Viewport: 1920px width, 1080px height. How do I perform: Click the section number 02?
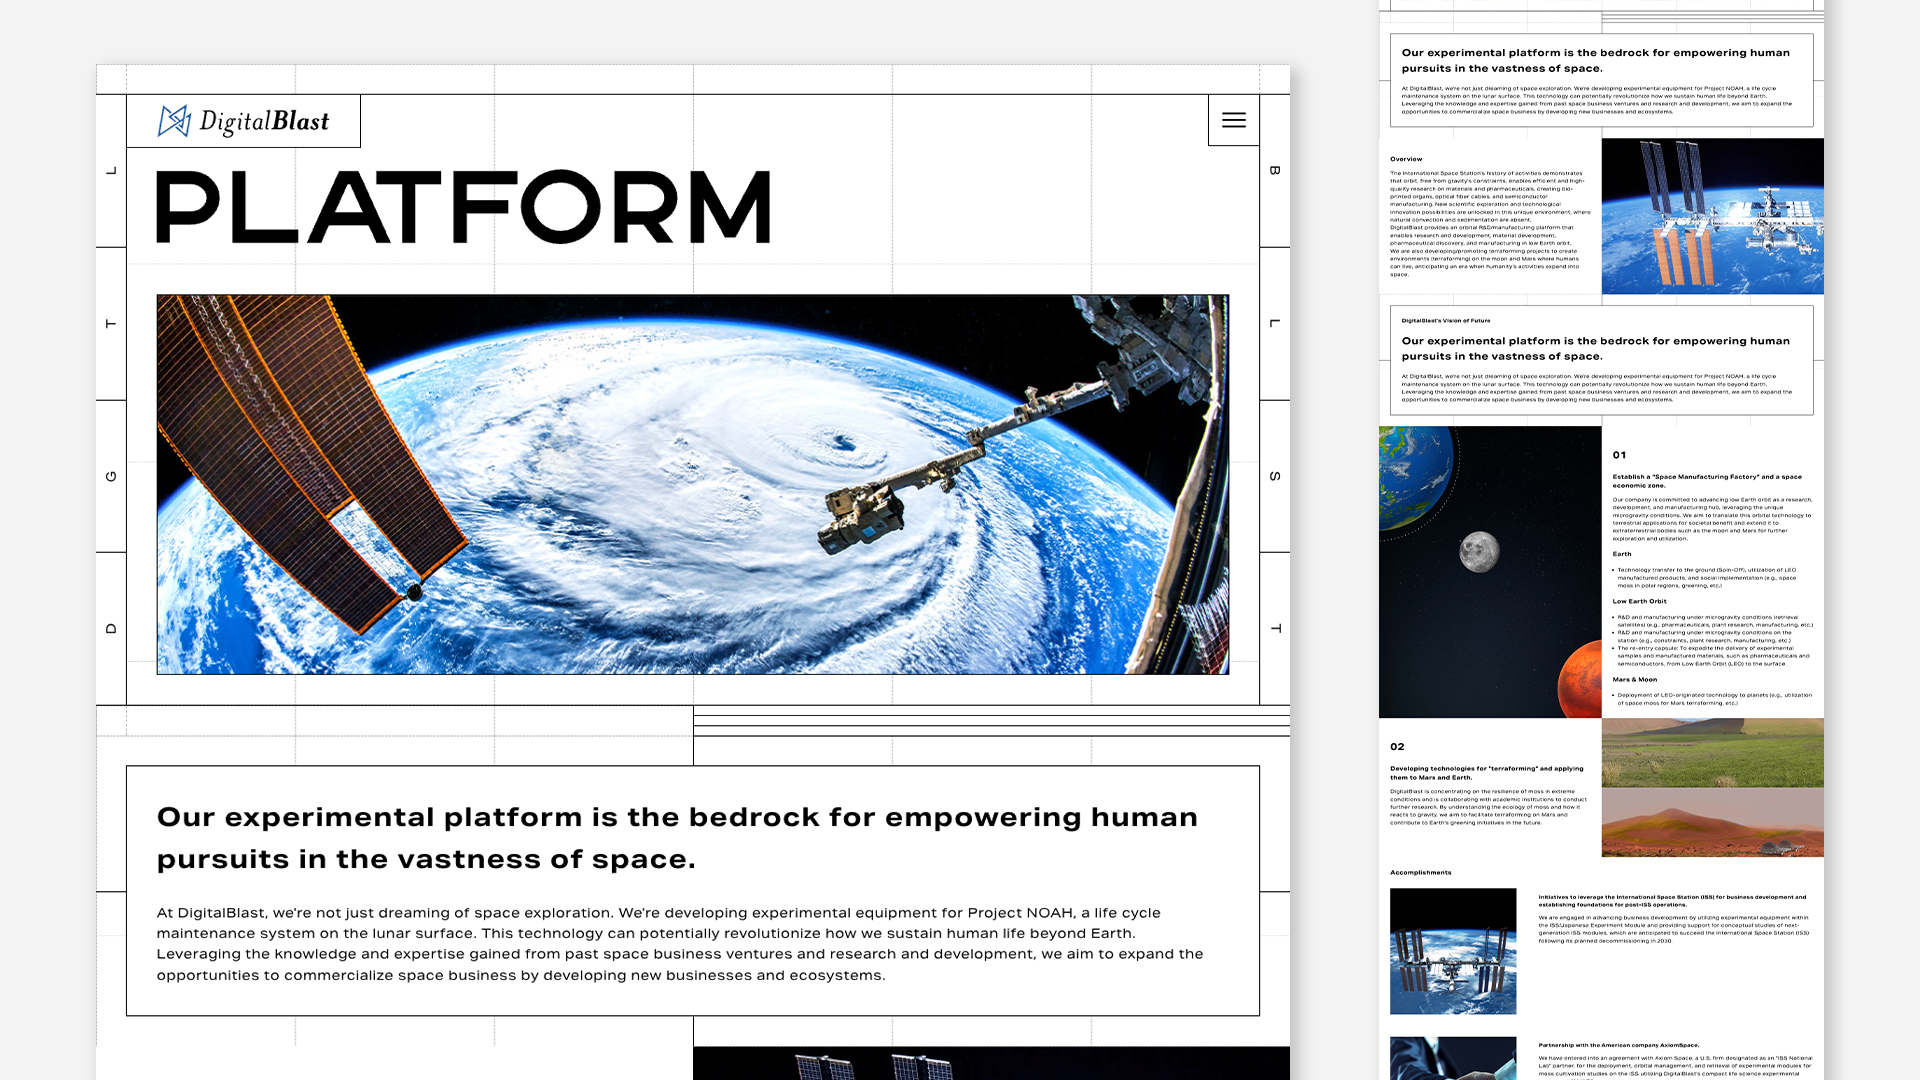click(x=1397, y=747)
